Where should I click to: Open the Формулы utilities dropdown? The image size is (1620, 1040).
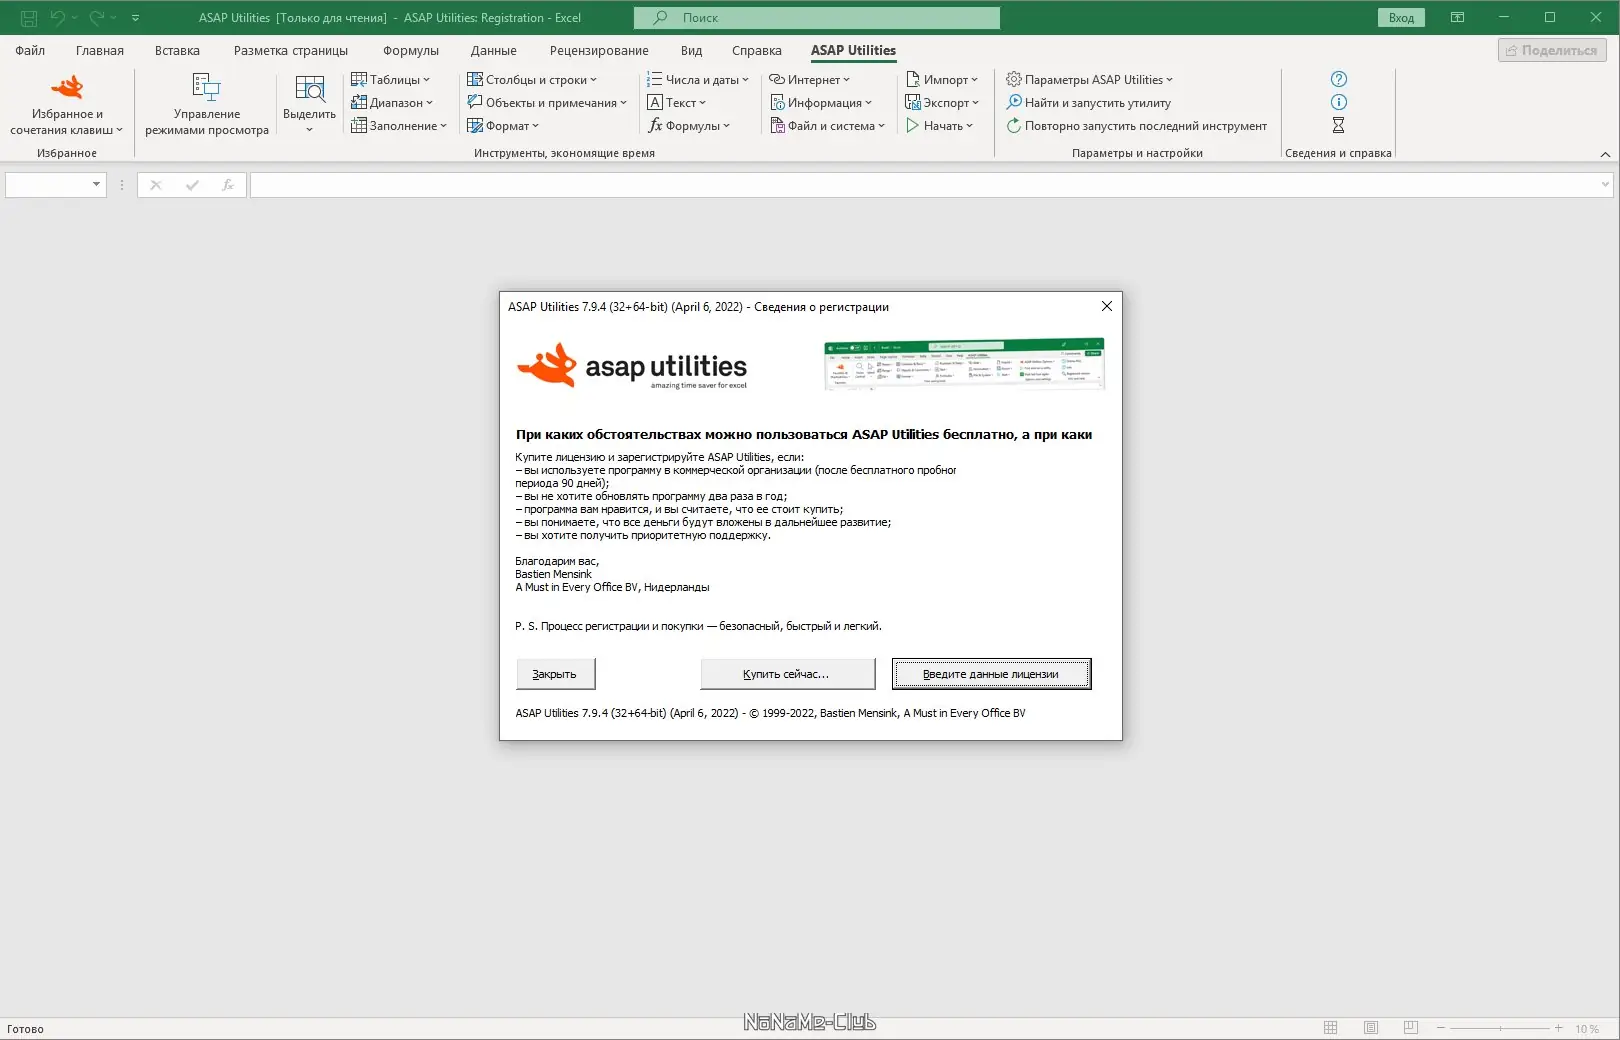point(689,126)
